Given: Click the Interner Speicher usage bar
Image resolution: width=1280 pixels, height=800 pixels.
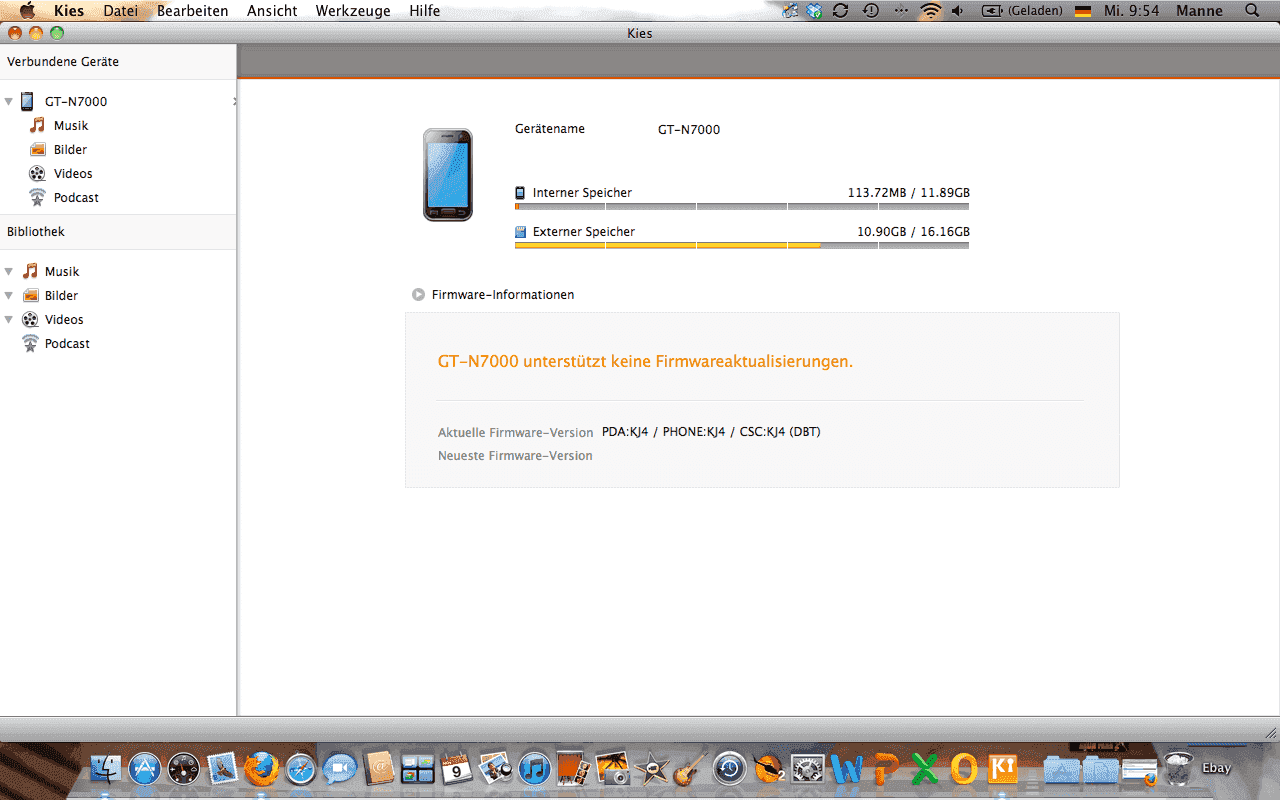Looking at the screenshot, I should [x=742, y=206].
